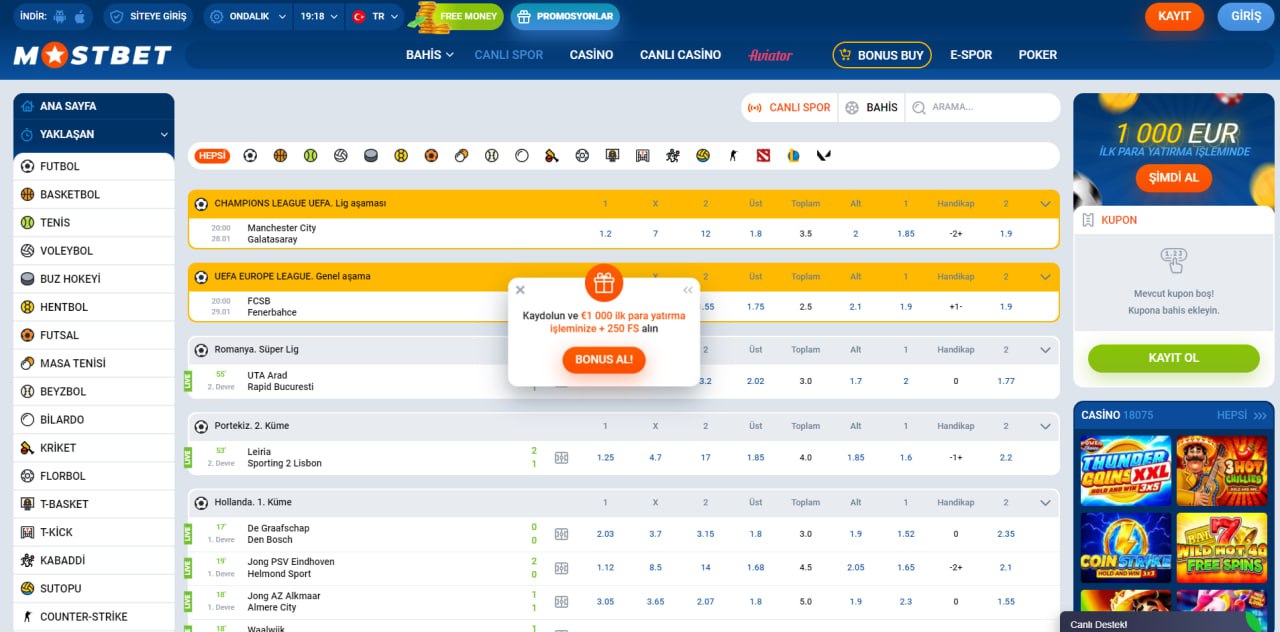
Task: Switch search filter to CANLI SPOR
Action: (x=789, y=107)
